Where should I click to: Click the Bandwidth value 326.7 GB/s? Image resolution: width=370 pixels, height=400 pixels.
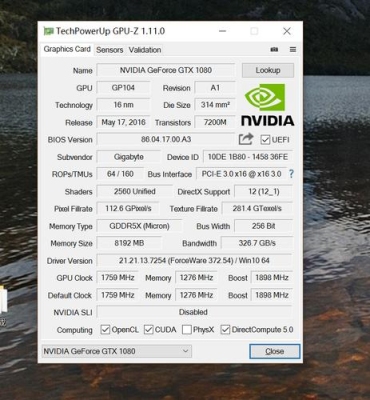point(257,243)
